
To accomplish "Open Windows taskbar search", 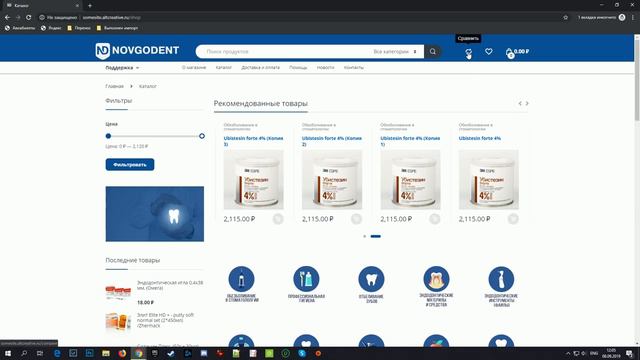I will click(x=24, y=353).
